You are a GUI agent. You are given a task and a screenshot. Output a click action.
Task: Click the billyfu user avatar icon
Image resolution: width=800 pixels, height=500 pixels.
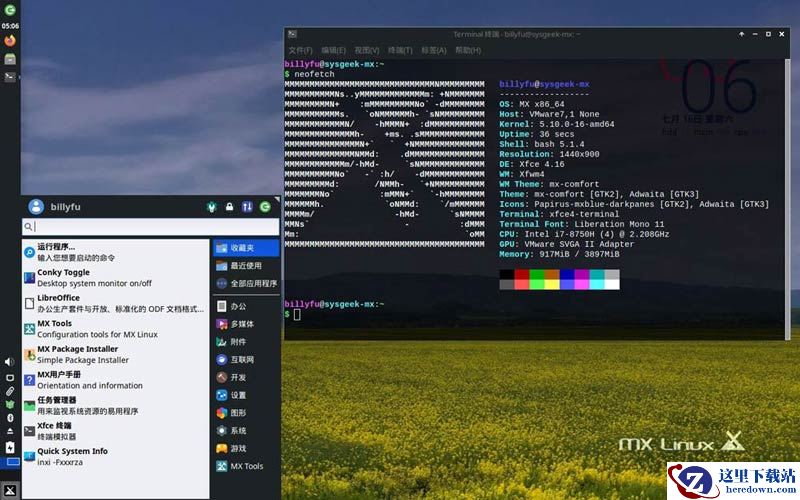(36, 207)
